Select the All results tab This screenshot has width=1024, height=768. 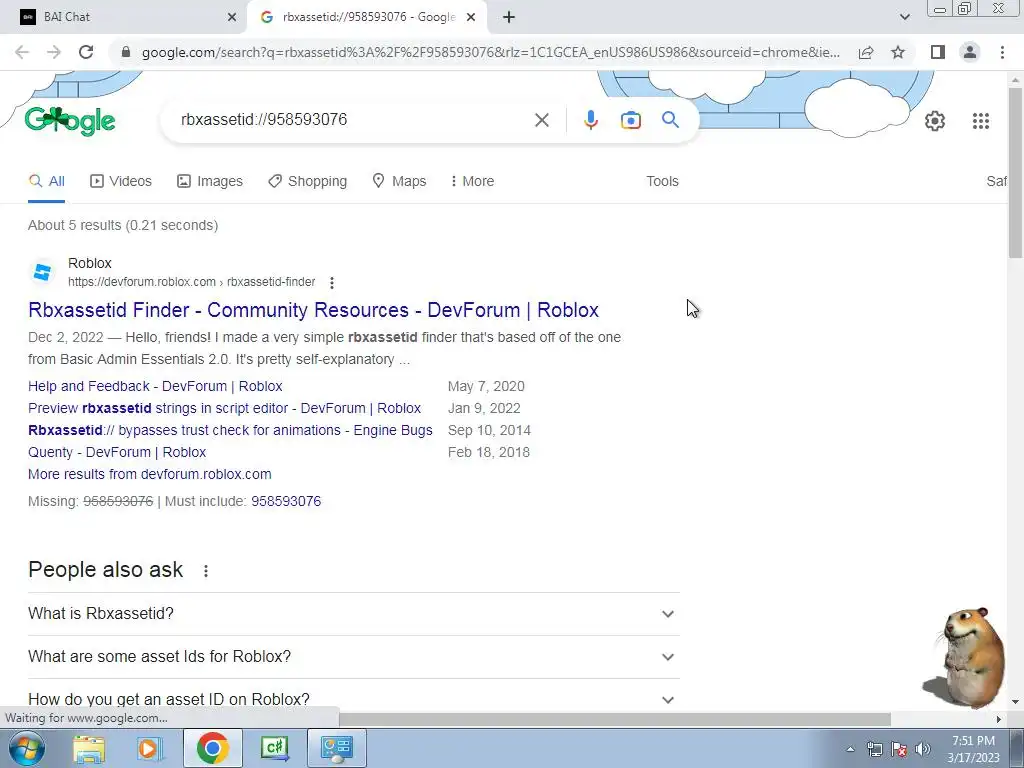(x=46, y=182)
